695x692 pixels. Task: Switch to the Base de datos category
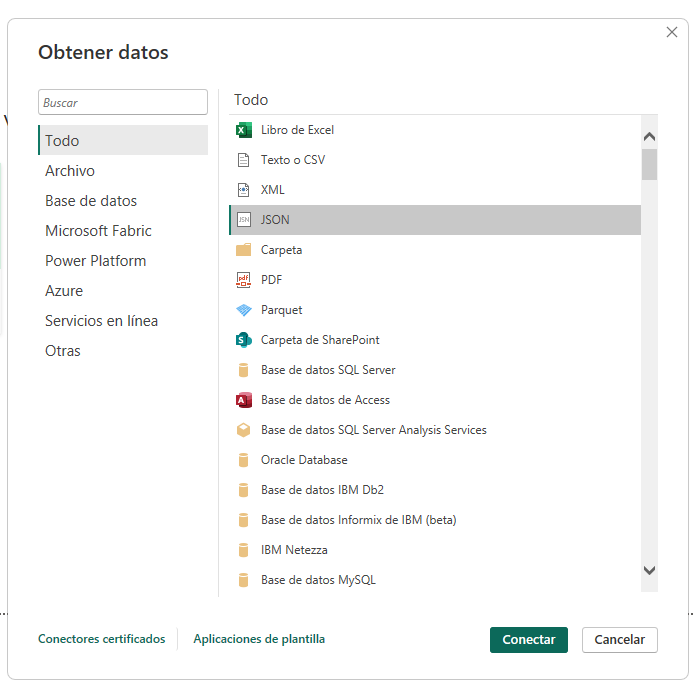[x=91, y=201]
